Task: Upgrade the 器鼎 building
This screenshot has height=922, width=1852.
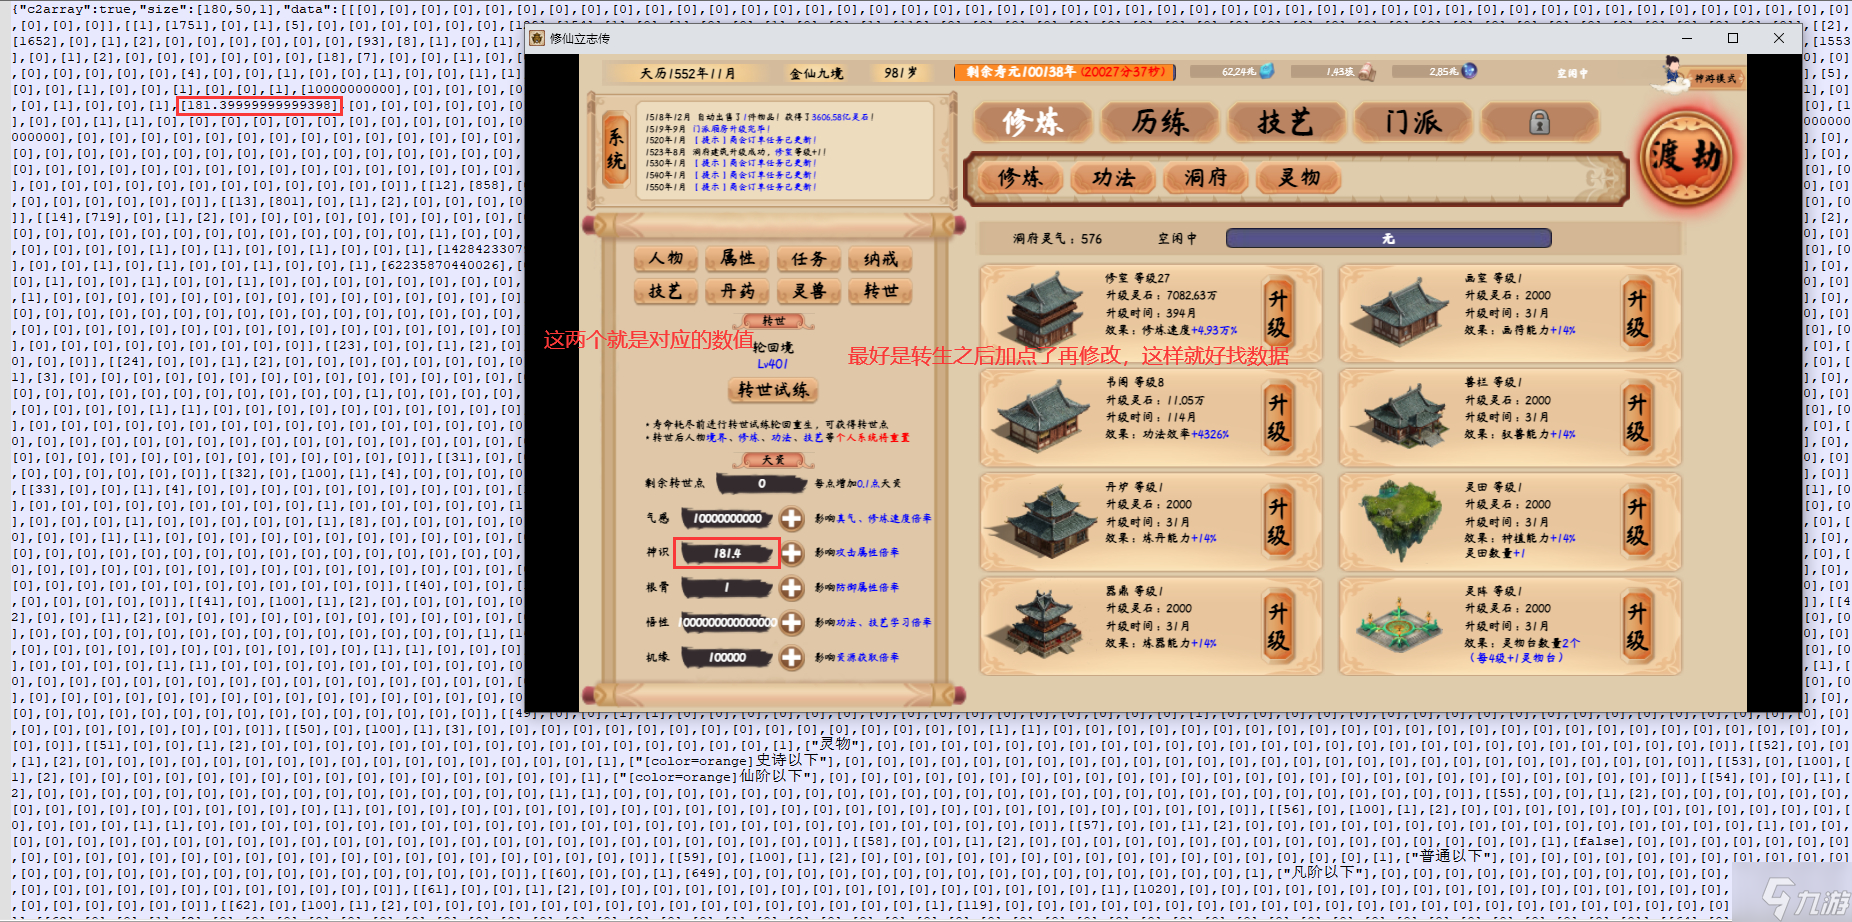Action: pos(1278,625)
